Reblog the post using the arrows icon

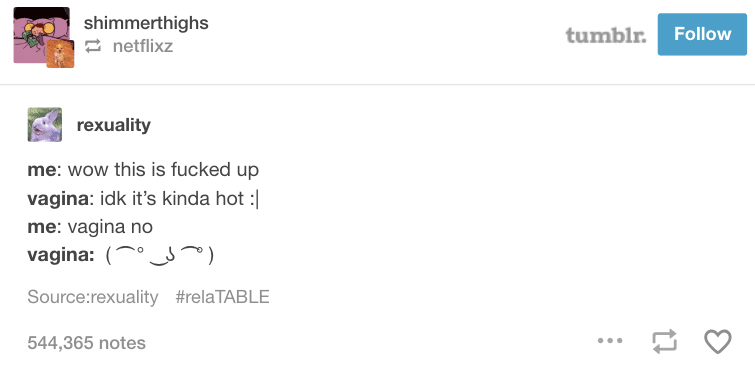pyautogui.click(x=664, y=341)
